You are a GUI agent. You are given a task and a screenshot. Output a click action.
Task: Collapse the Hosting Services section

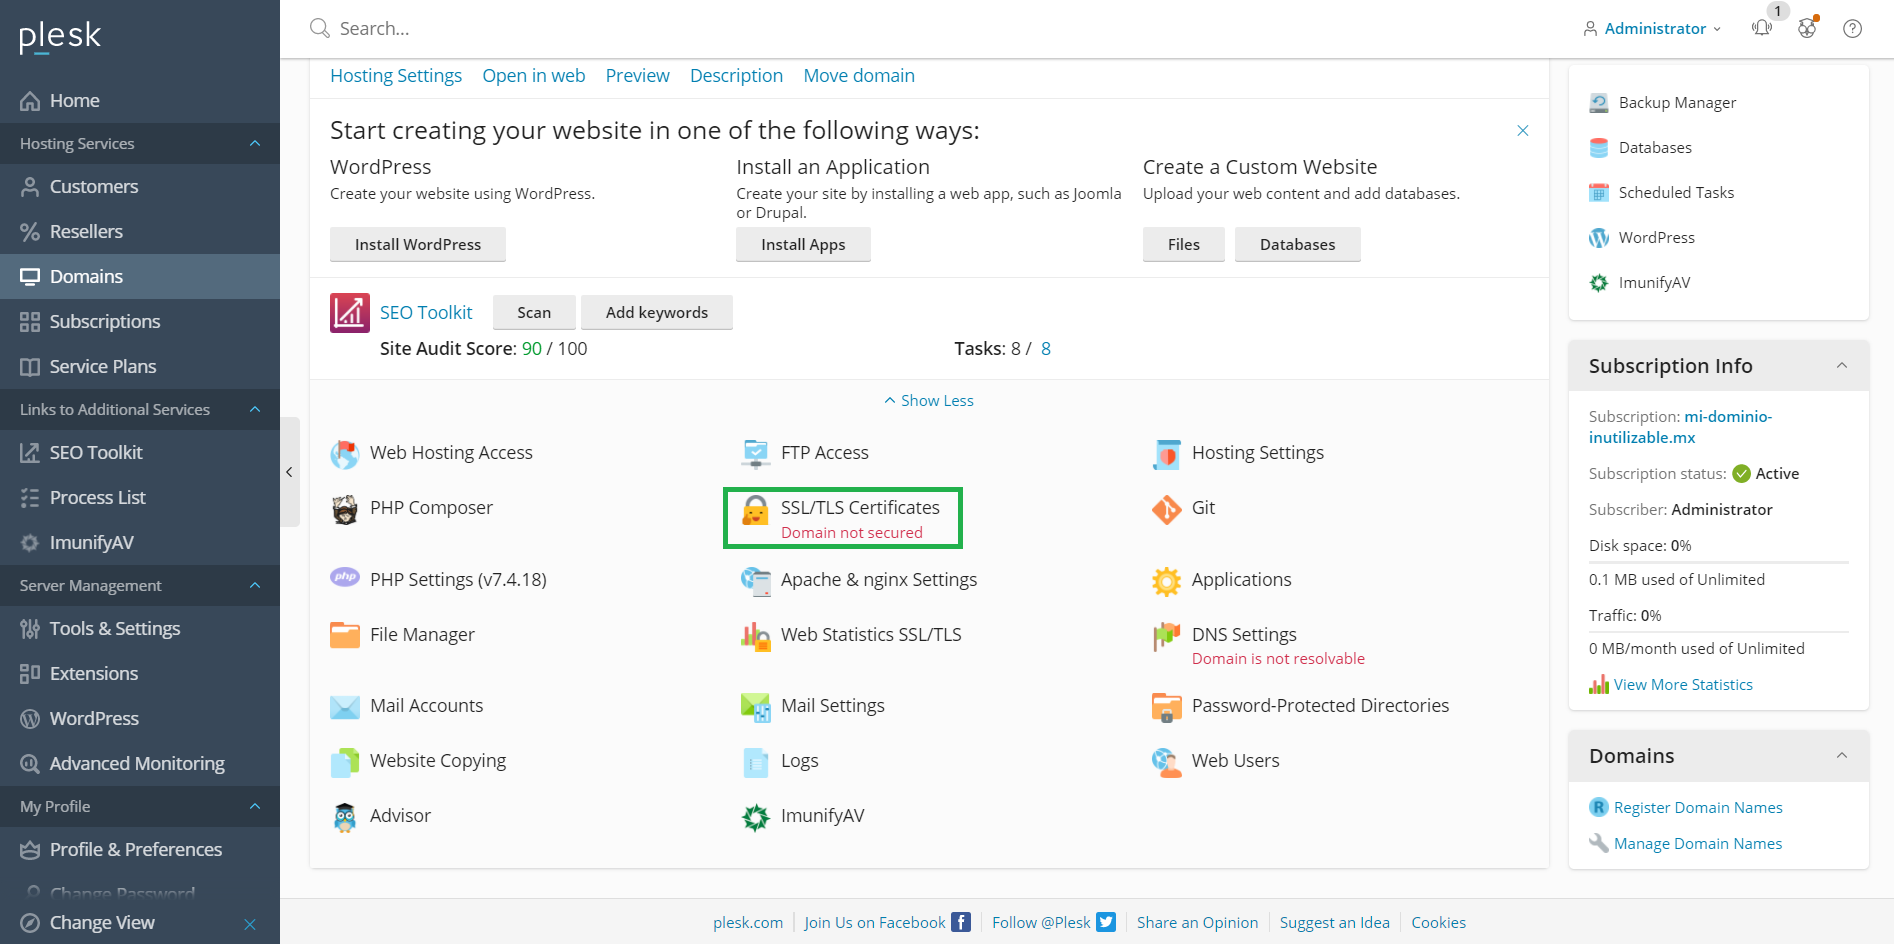[x=255, y=144]
